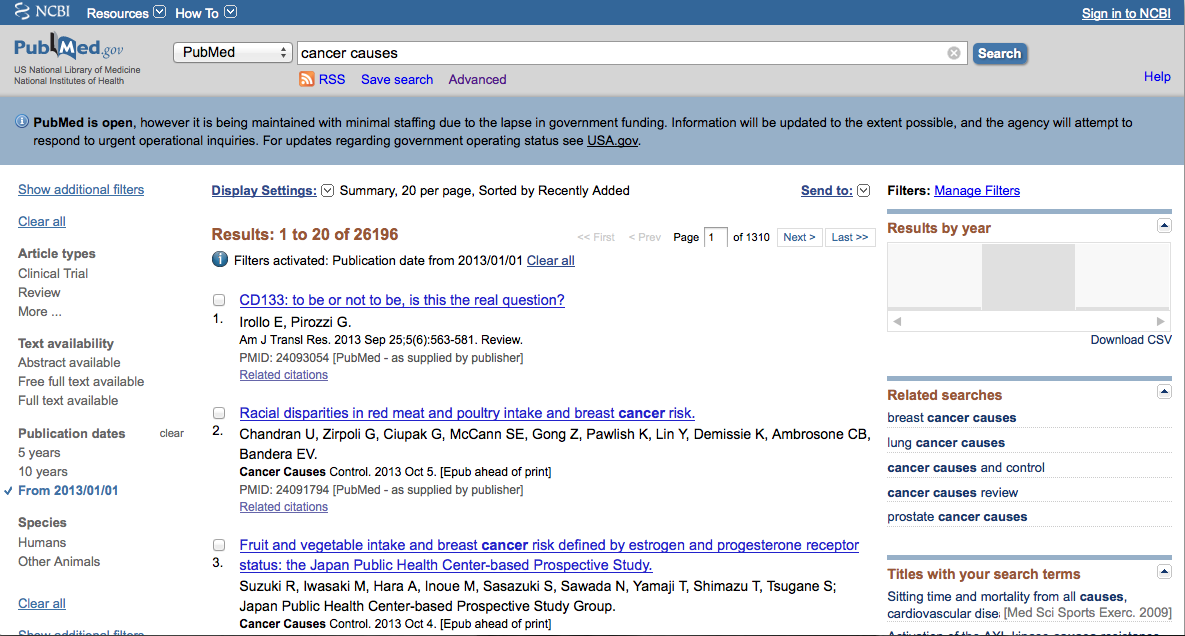The width and height of the screenshot is (1185, 636).
Task: Click the orange RSS feed icon
Action: coord(307,80)
